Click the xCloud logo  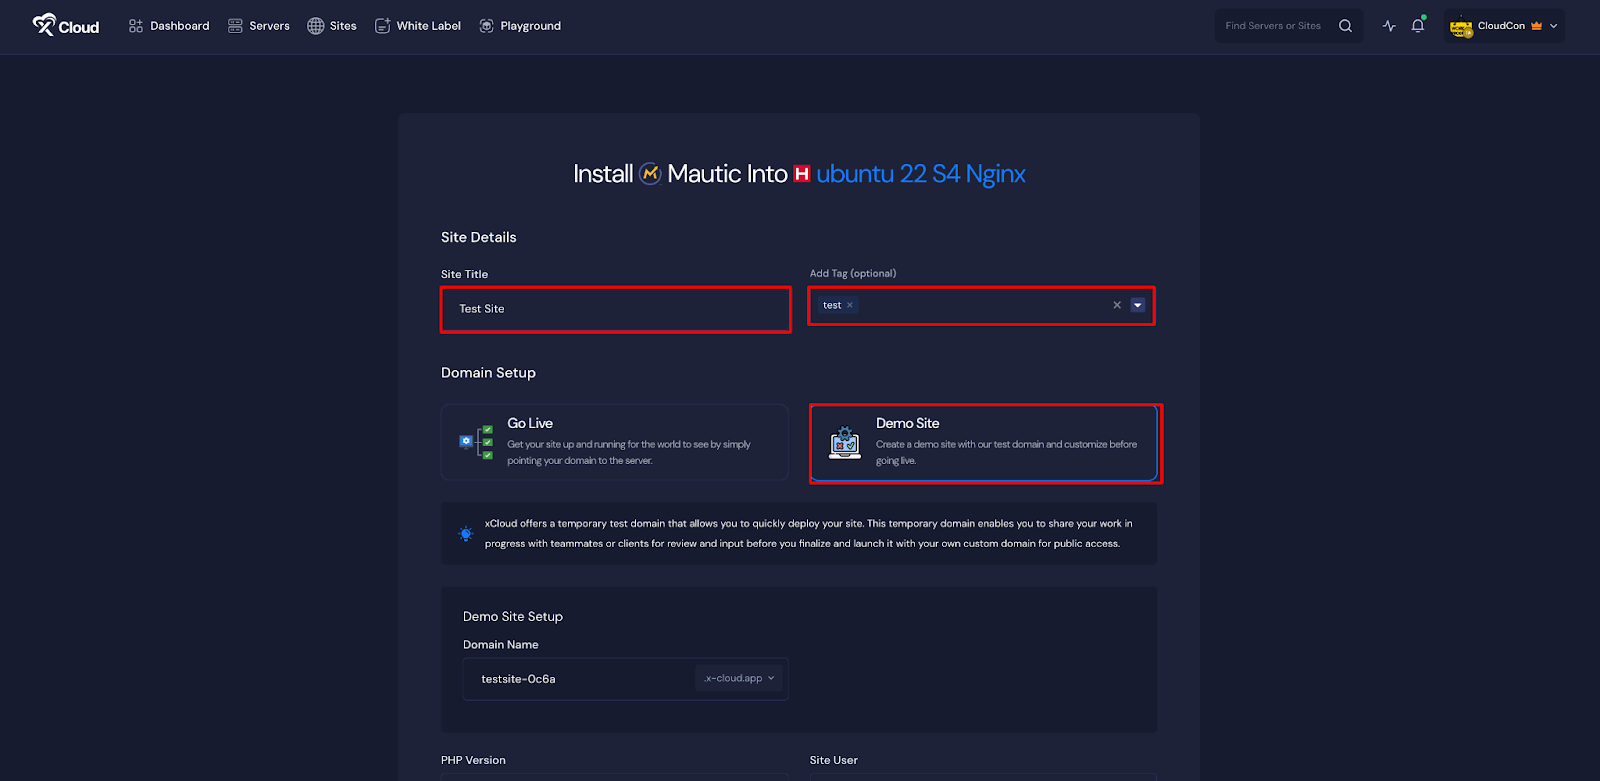[x=66, y=26]
